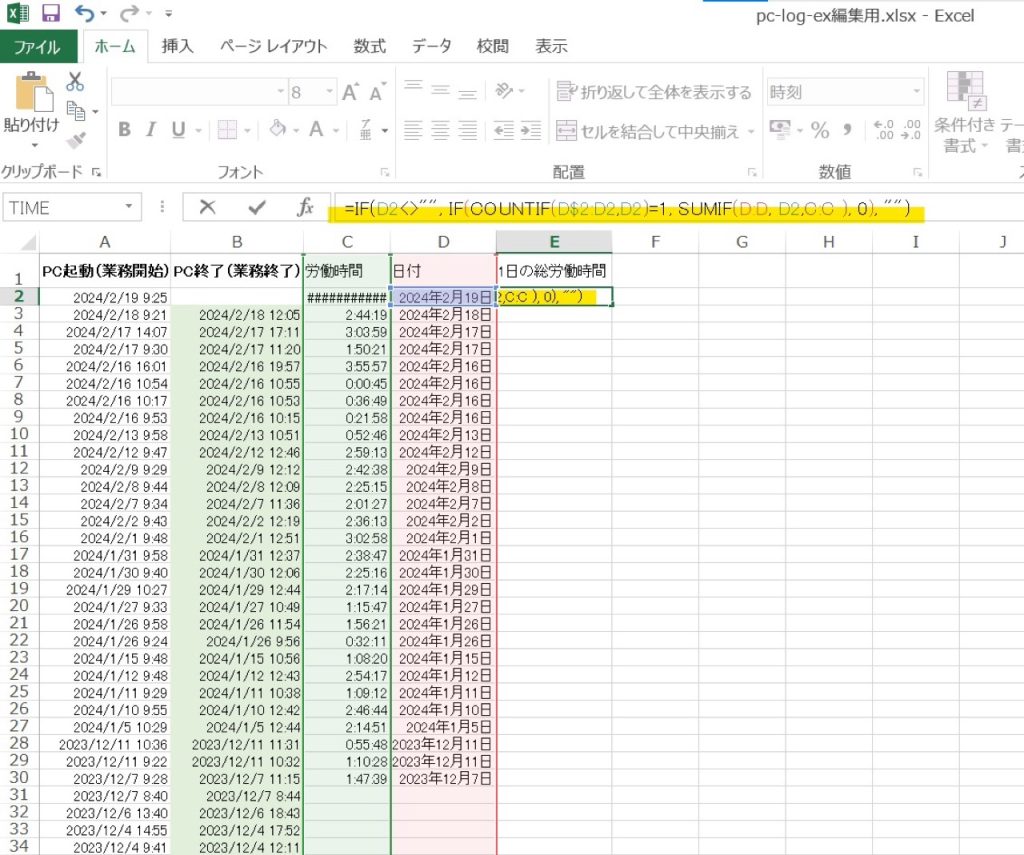This screenshot has height=855, width=1024.
Task: Apply comma style
Action: coord(848,130)
